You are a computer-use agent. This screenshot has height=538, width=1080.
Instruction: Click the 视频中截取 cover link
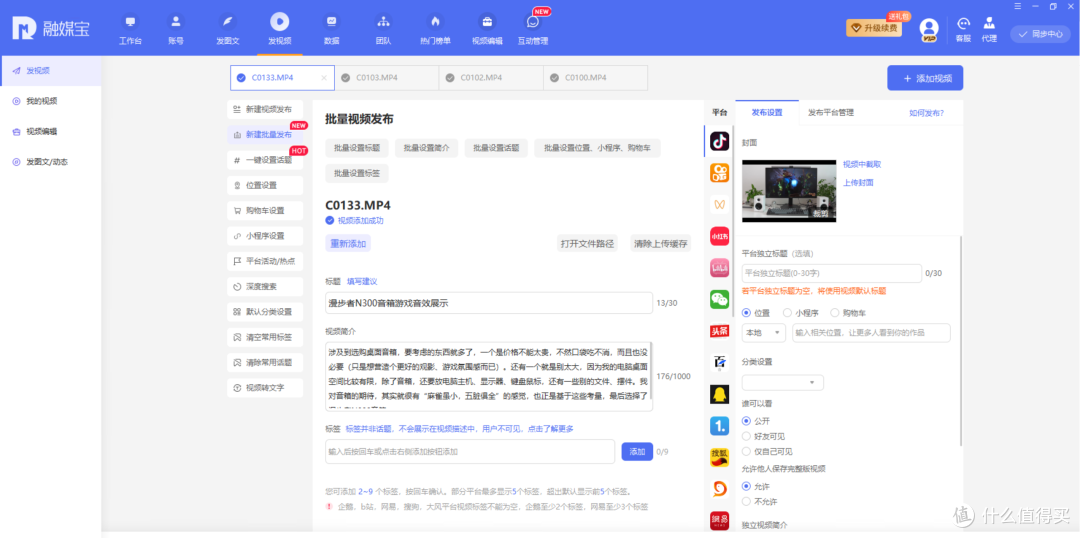click(x=862, y=165)
